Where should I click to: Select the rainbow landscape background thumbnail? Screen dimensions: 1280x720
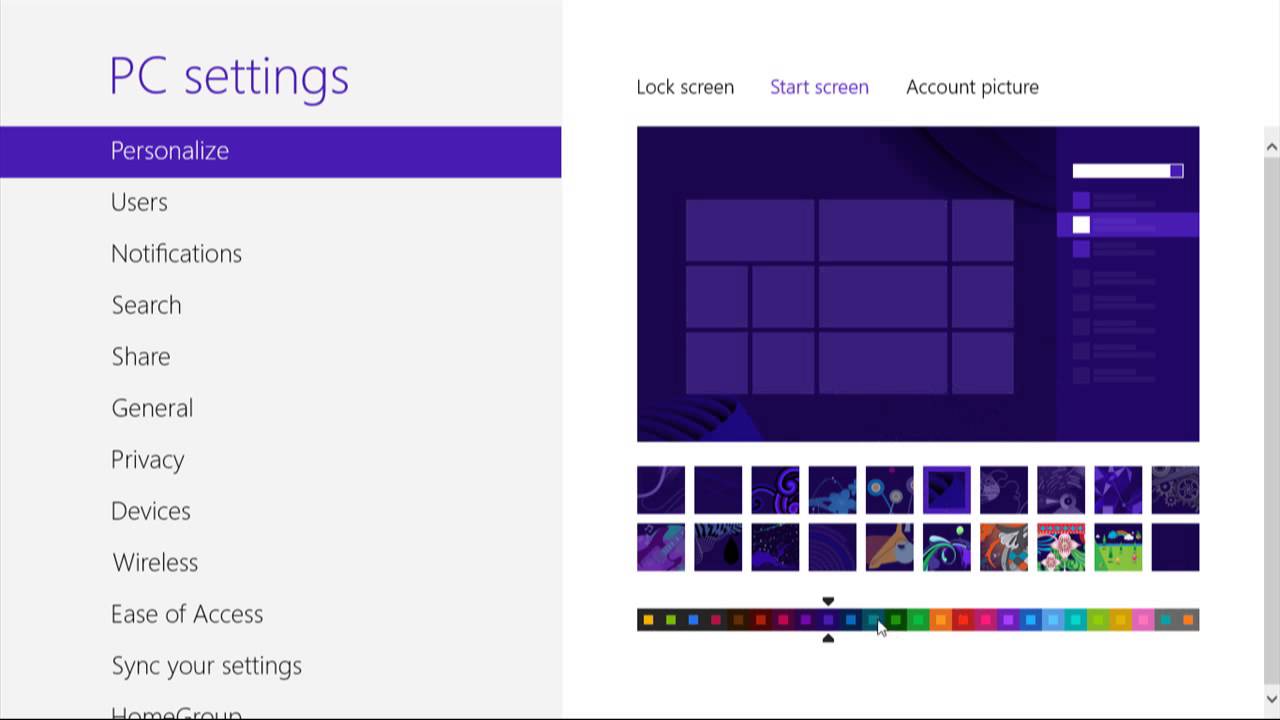tap(1118, 547)
